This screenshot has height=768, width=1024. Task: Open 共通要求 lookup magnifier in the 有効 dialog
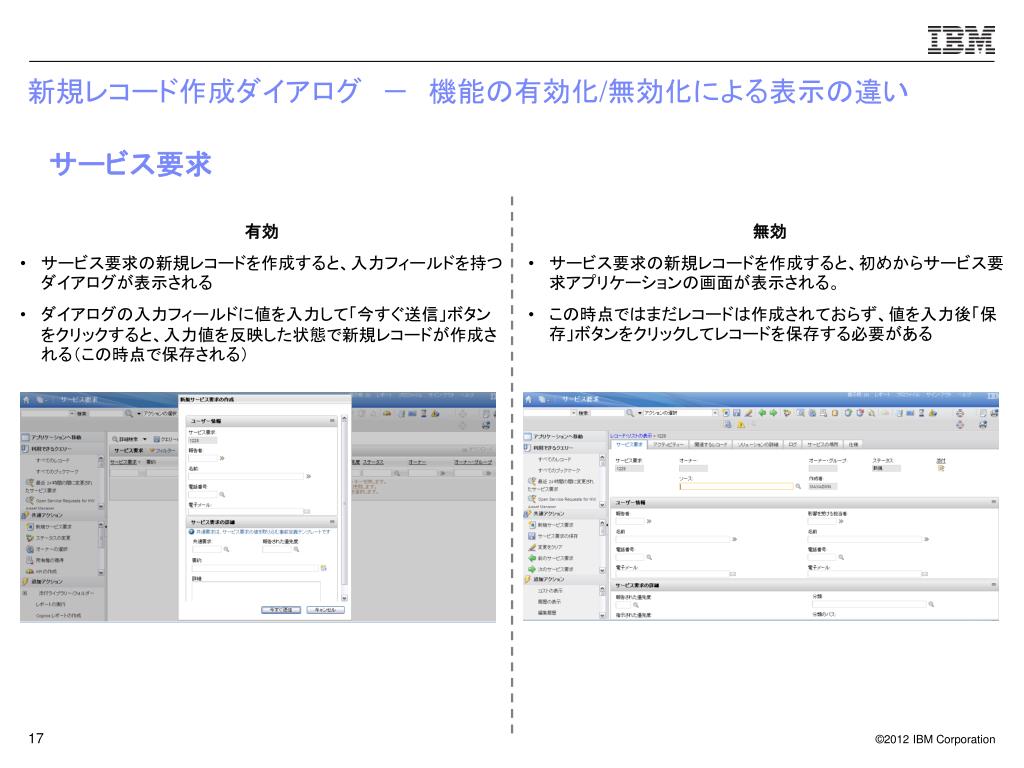point(226,549)
